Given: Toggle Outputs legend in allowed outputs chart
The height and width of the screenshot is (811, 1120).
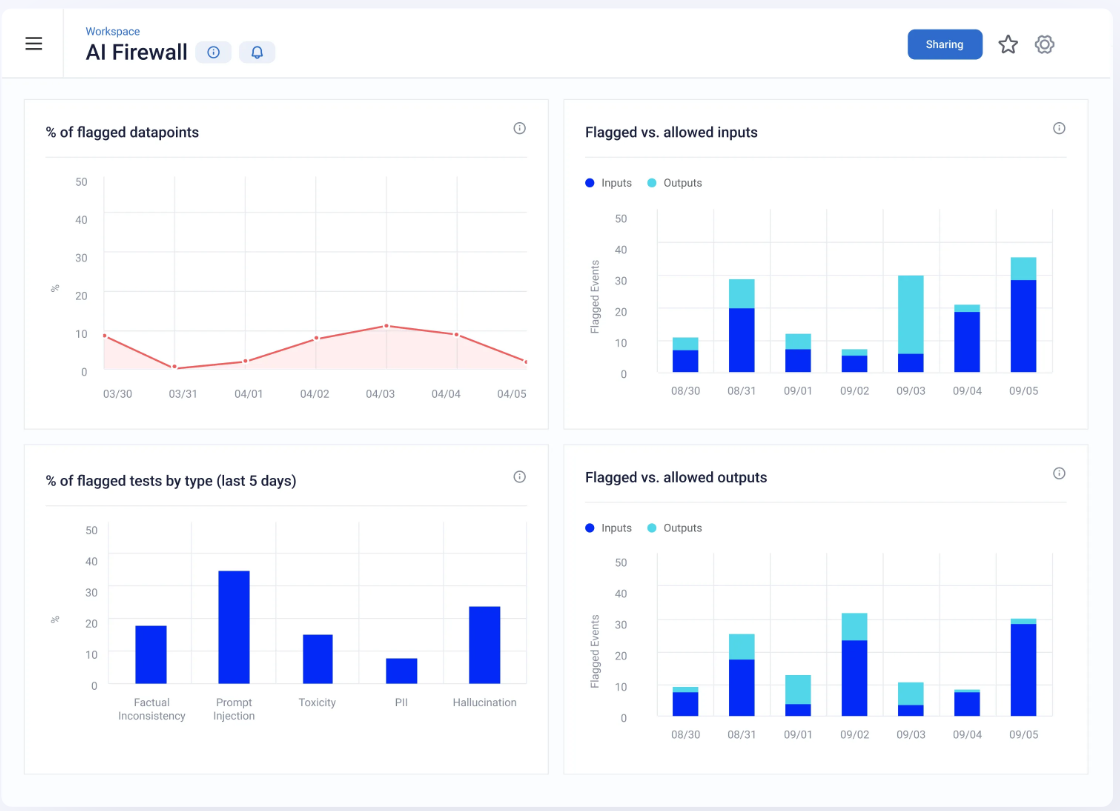Looking at the screenshot, I should pyautogui.click(x=675, y=528).
